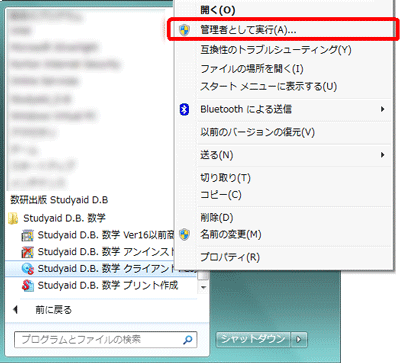This screenshot has width=400, height=363.
Task: Choose 開く(O) in the context menu
Action: [283, 10]
